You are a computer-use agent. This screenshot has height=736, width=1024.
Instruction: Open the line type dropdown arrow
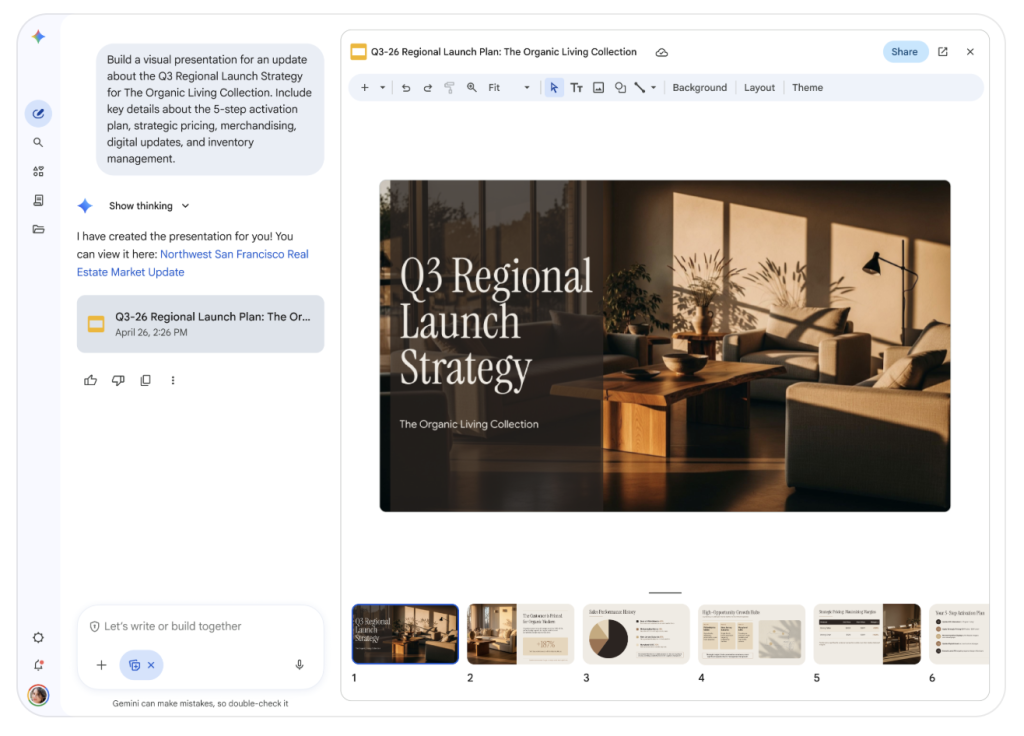[x=654, y=88]
